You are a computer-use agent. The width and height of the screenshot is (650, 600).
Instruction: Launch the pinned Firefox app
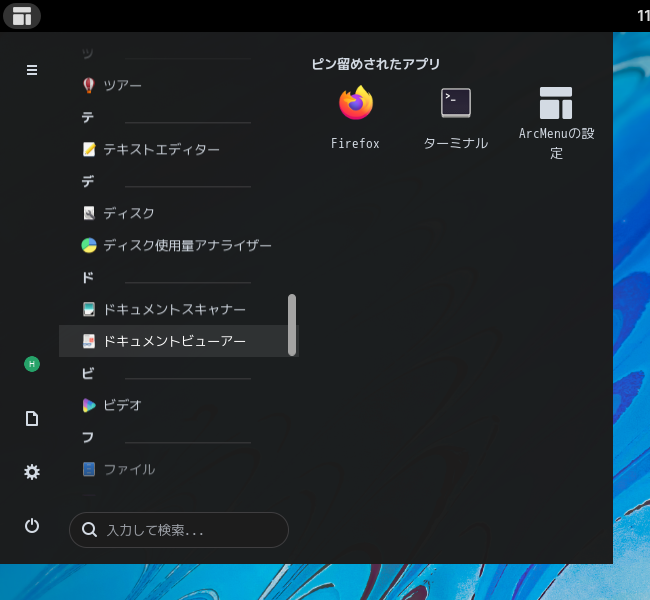(x=356, y=103)
